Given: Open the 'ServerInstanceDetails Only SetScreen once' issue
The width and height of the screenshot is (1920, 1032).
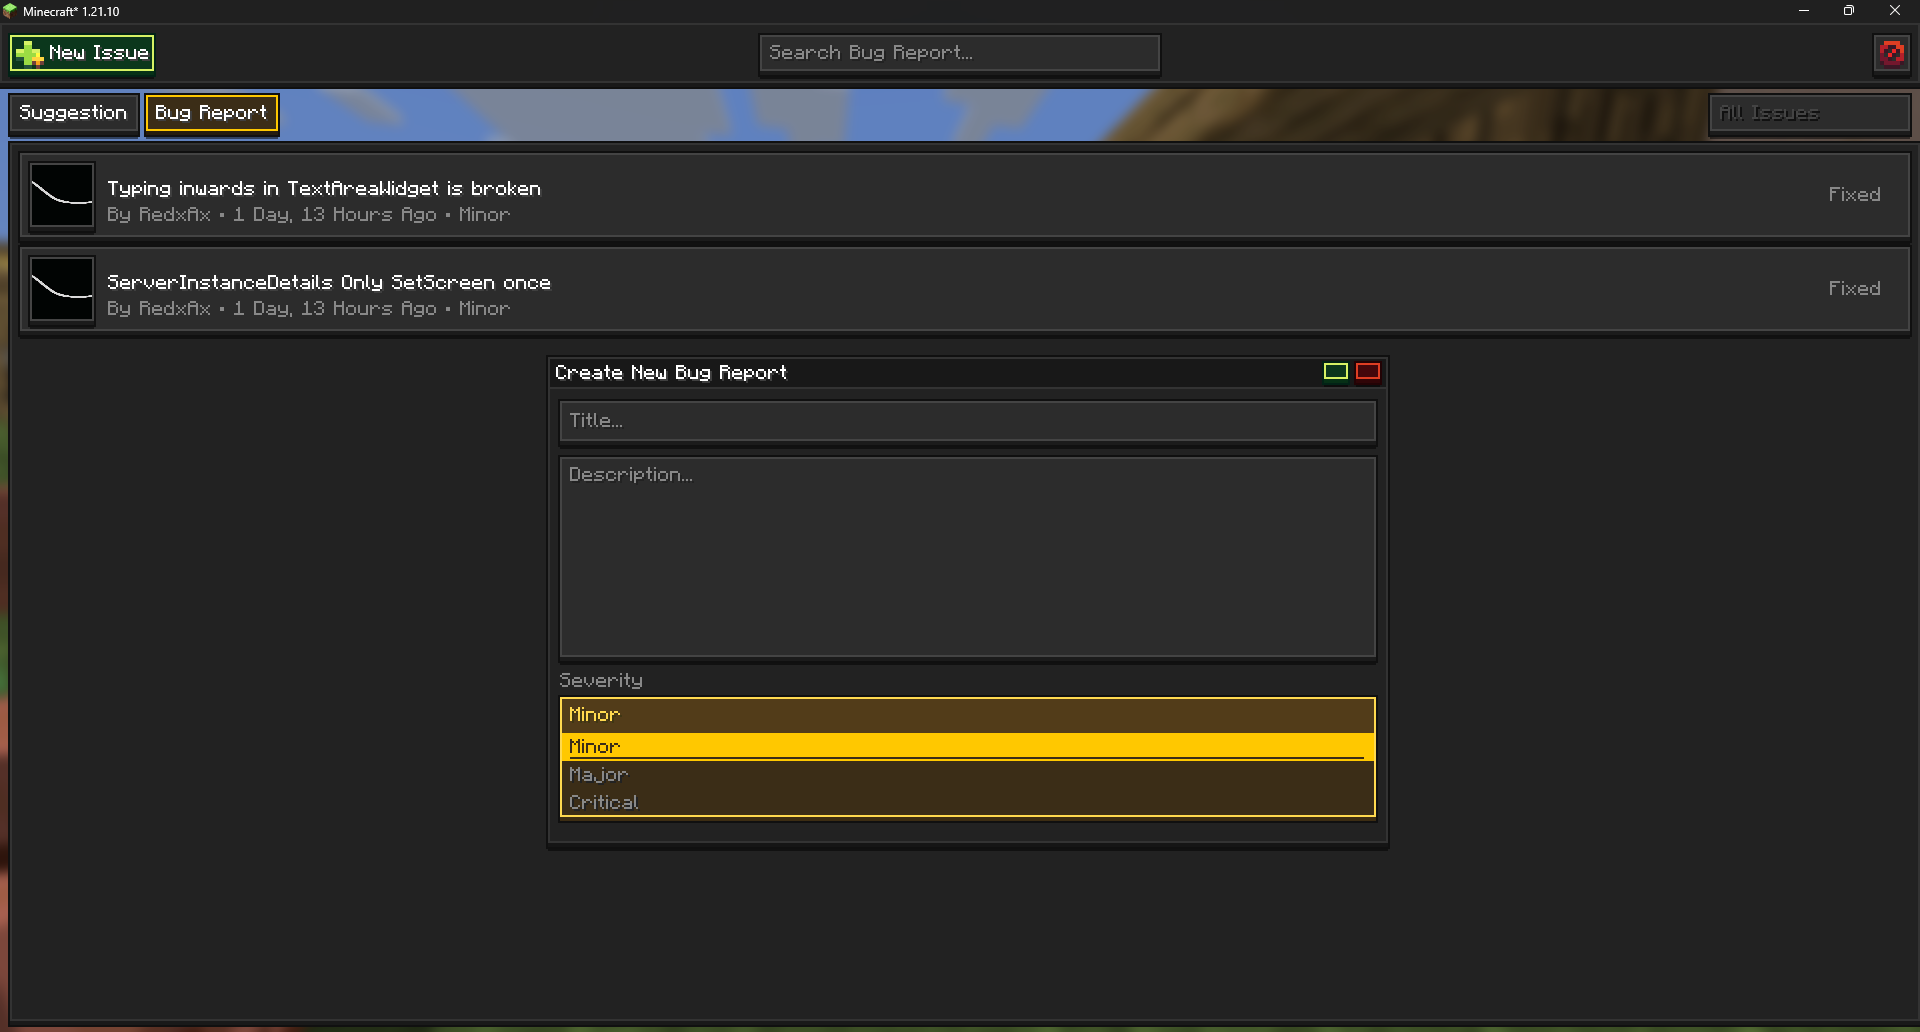Looking at the screenshot, I should (965, 289).
